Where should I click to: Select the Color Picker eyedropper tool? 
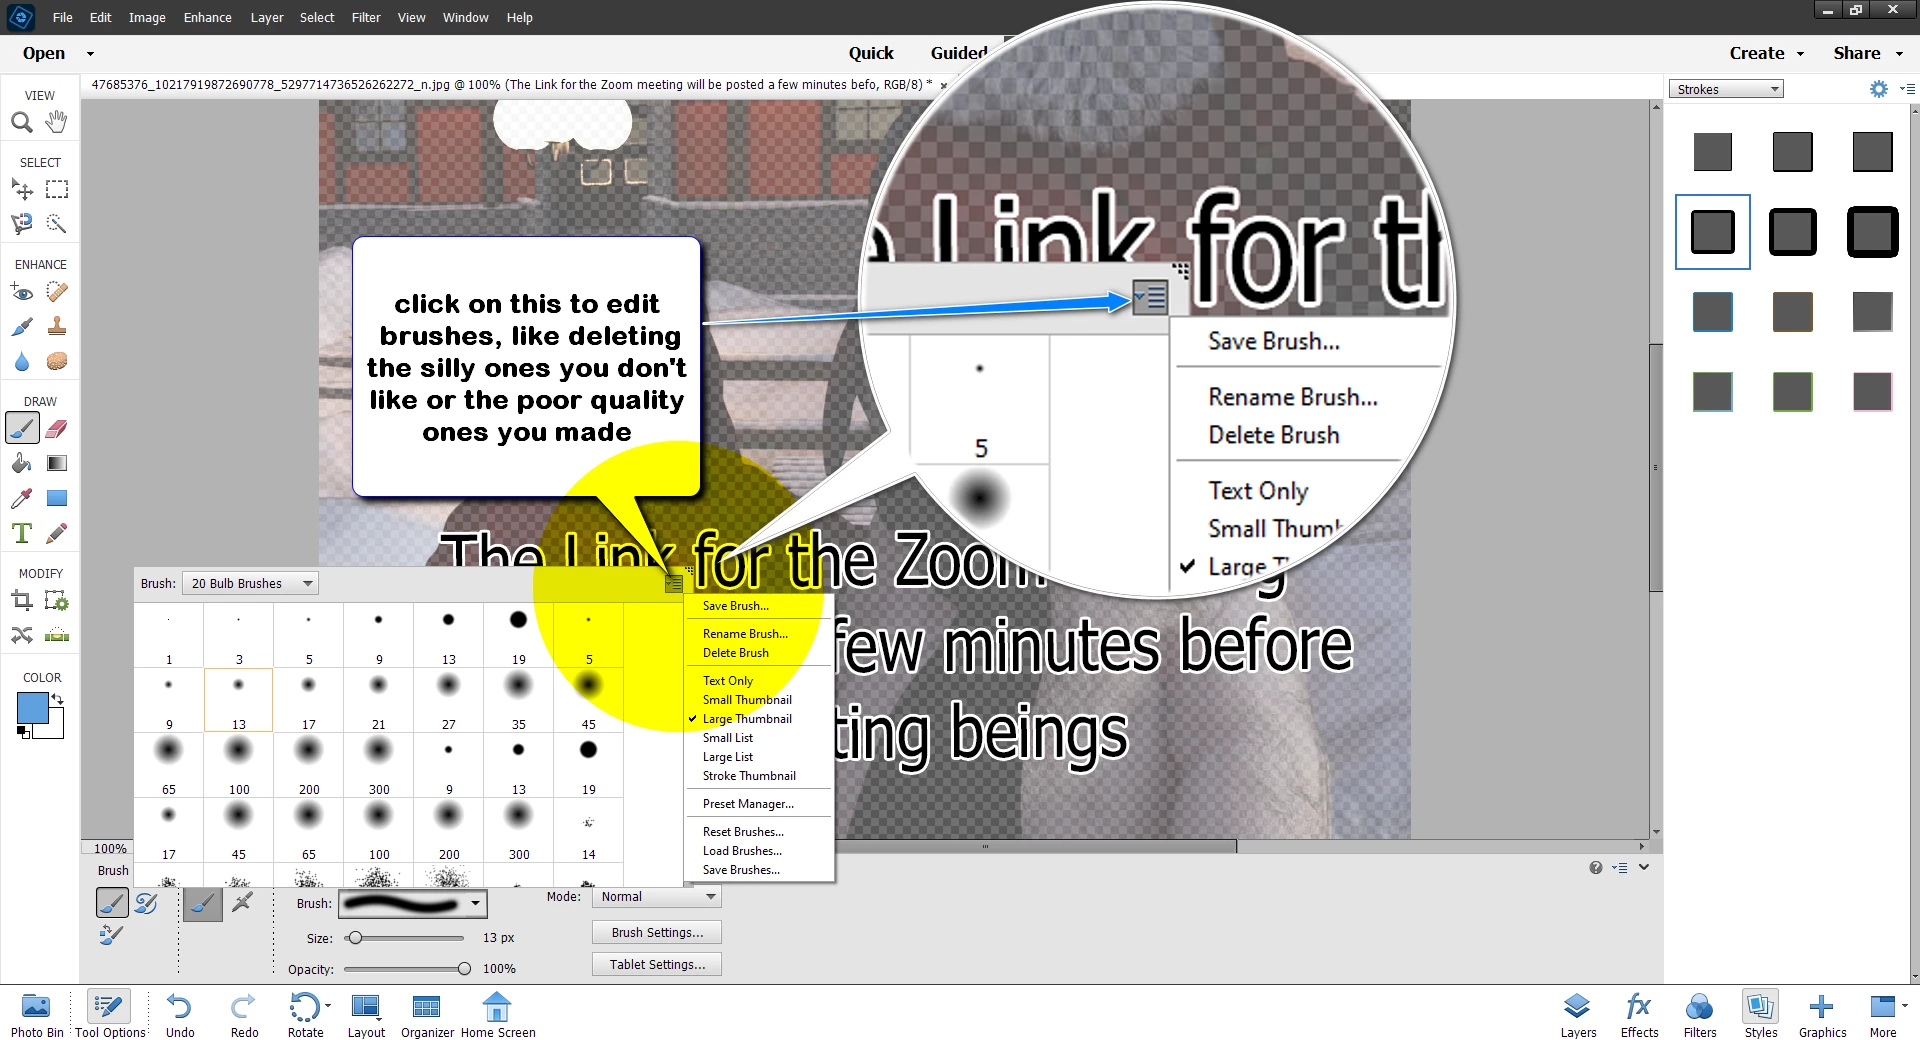coord(22,498)
